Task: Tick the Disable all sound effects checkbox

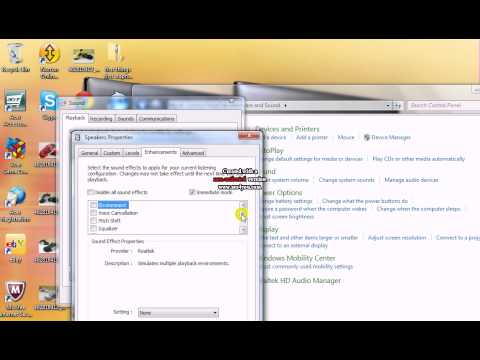Action: point(91,192)
